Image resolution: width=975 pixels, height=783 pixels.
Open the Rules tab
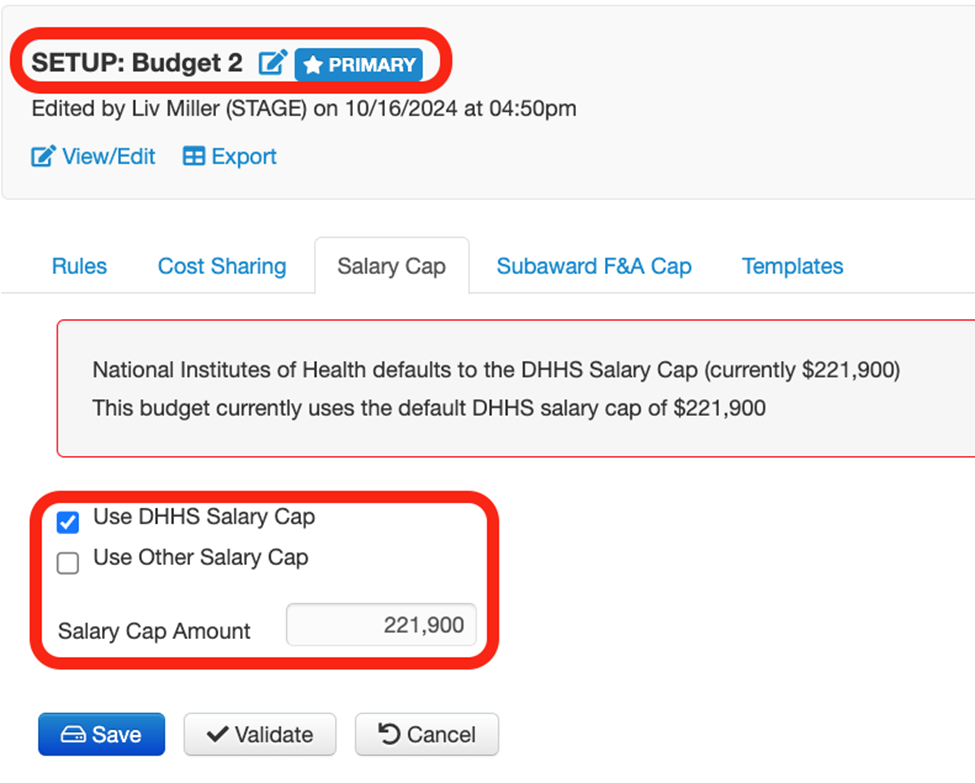[x=79, y=267]
